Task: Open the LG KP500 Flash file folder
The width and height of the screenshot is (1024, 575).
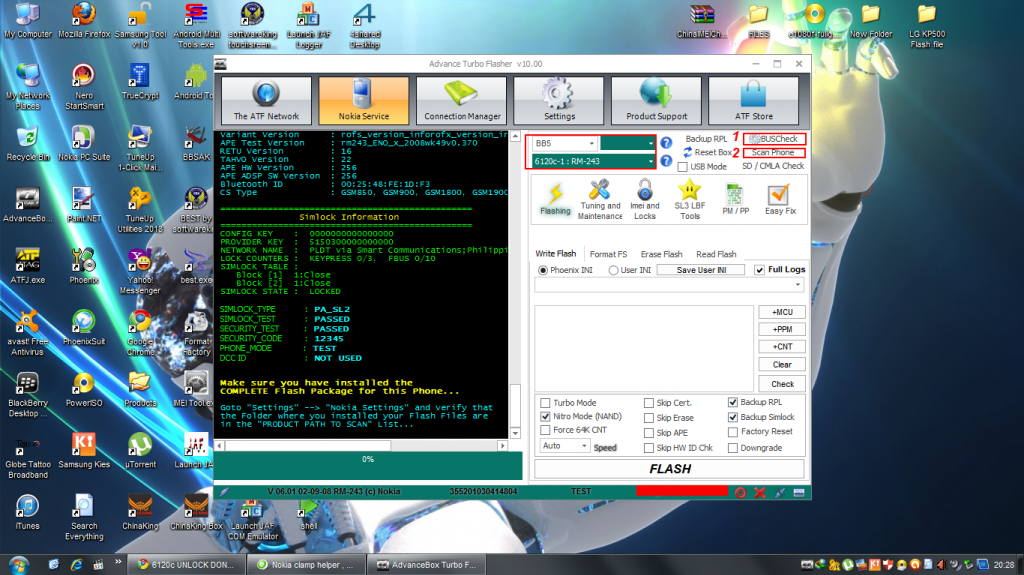Action: tap(927, 26)
